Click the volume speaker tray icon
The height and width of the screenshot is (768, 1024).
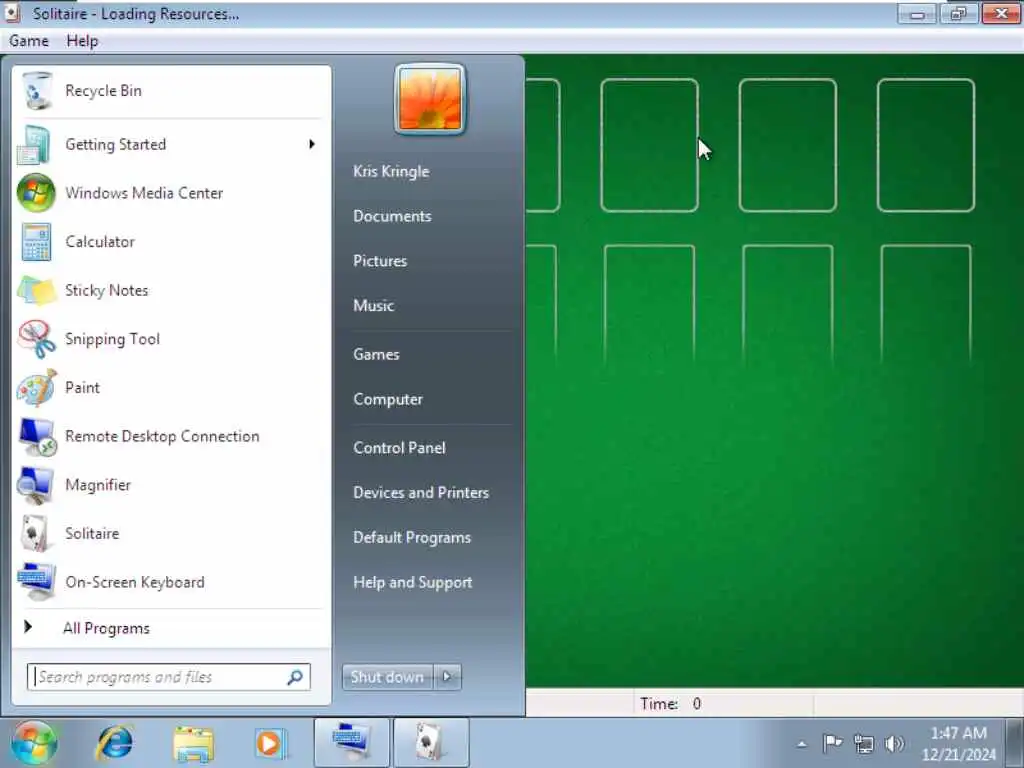pos(894,743)
